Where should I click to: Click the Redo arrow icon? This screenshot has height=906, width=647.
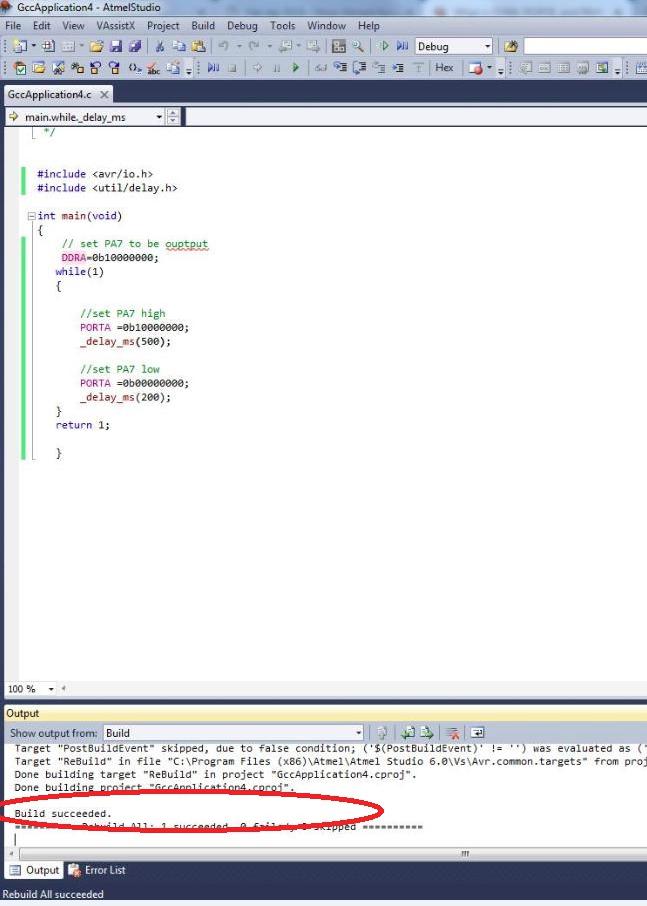coord(254,46)
